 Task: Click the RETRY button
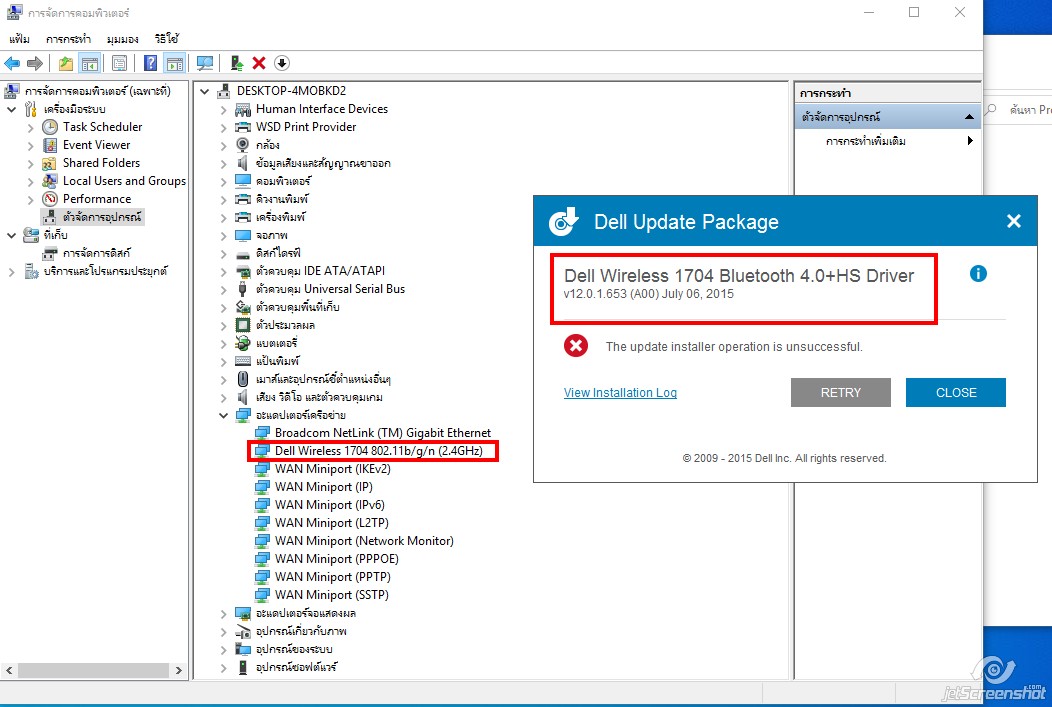(x=841, y=392)
